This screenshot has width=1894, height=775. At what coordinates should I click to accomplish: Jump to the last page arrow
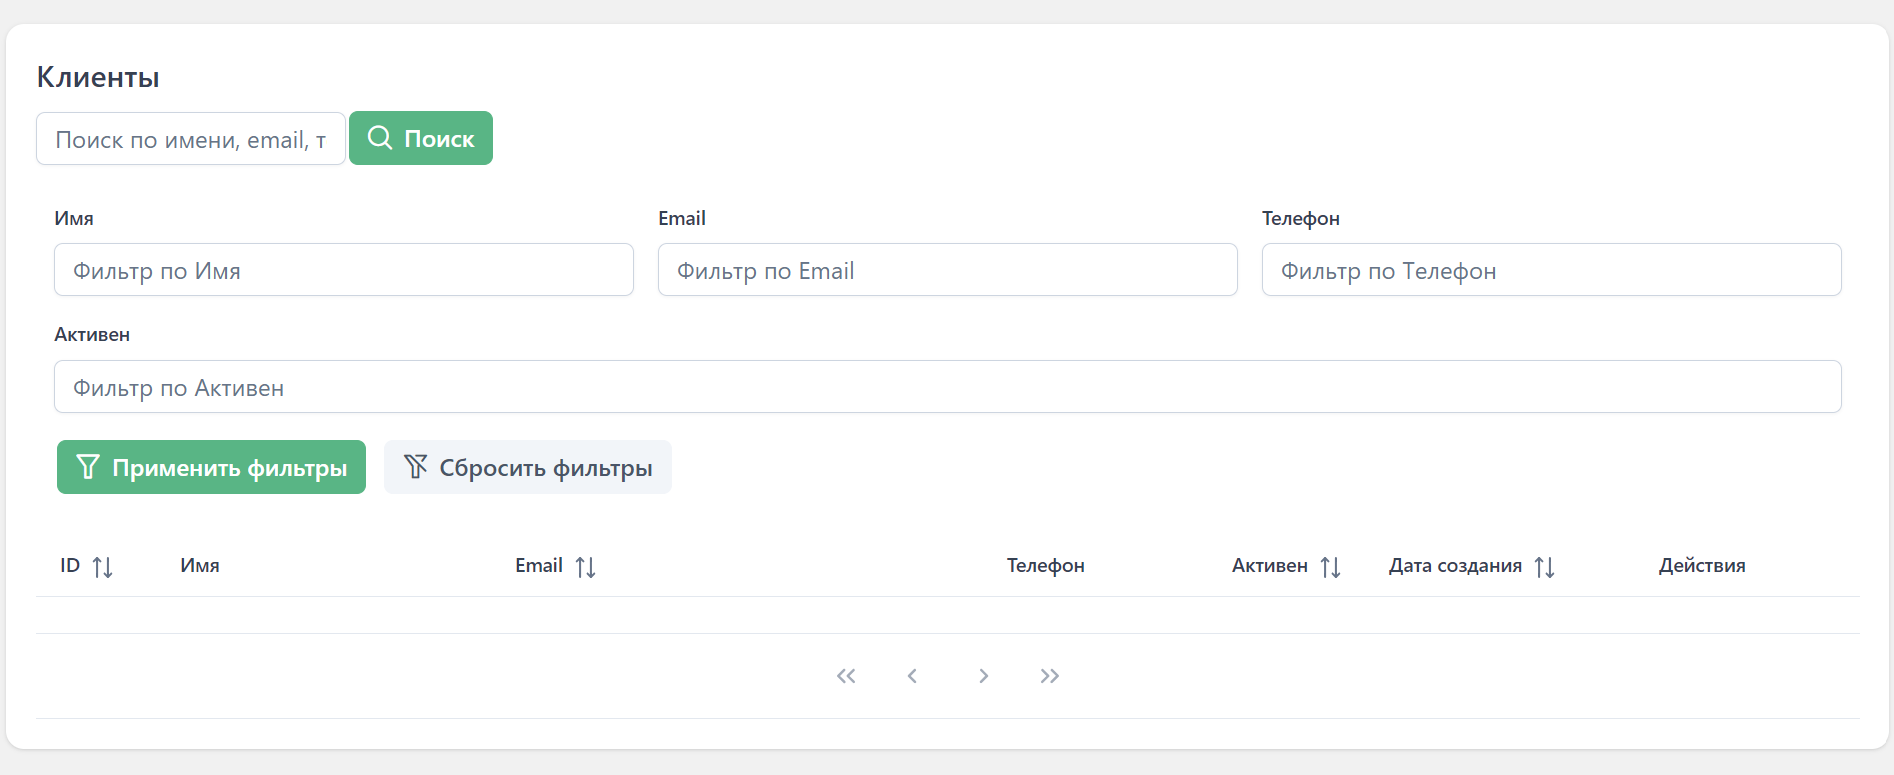click(x=1049, y=676)
